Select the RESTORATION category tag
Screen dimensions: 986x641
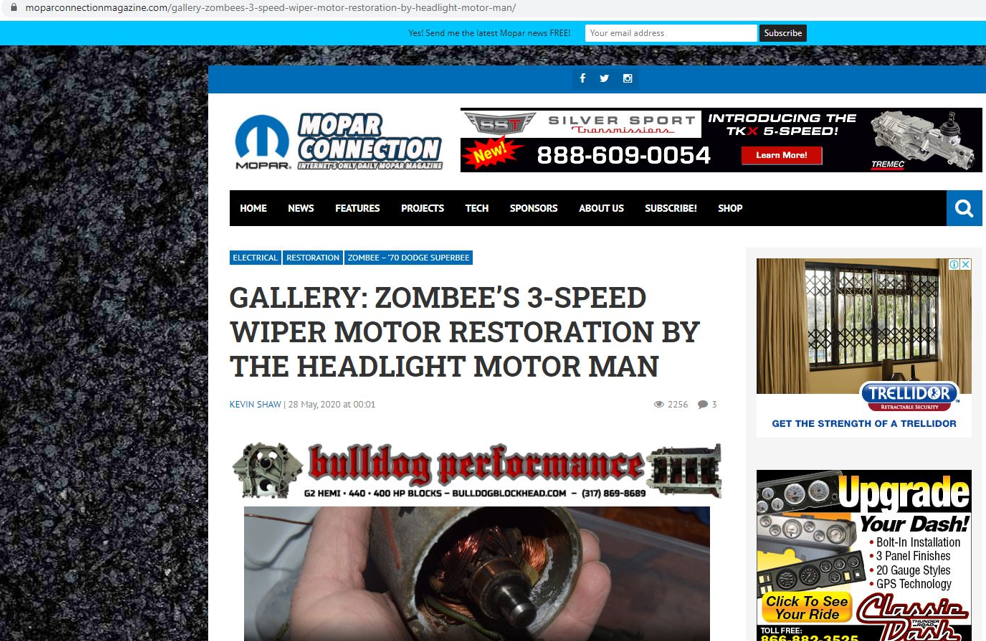click(x=313, y=257)
